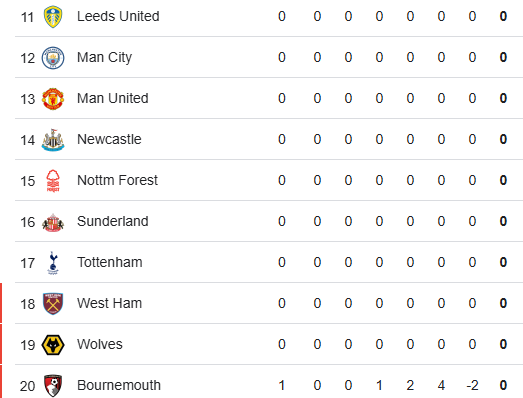The image size is (523, 398).
Task: Open the Leeds United team link
Action: (118, 16)
